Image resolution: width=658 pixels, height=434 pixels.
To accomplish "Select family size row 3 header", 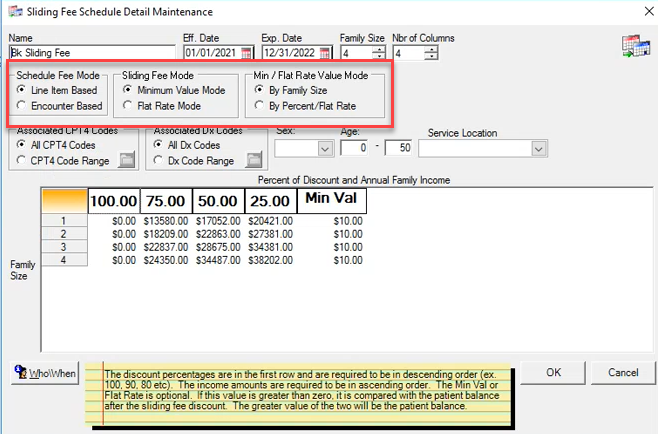I will pos(64,247).
